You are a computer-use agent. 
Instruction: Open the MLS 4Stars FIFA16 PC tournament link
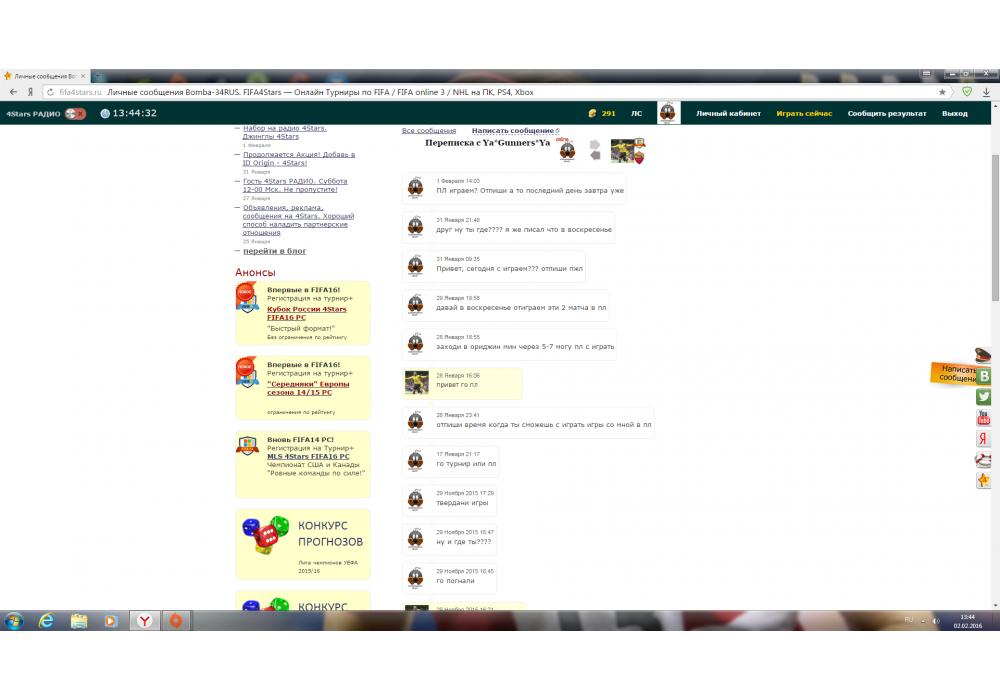click(308, 456)
